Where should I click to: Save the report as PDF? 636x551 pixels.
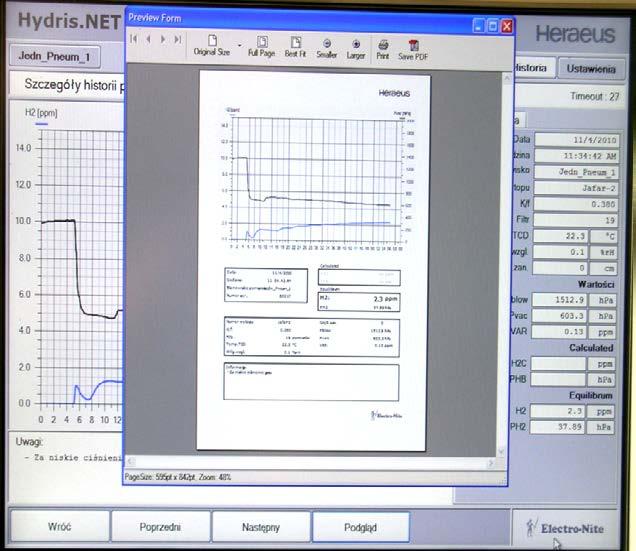tap(413, 51)
